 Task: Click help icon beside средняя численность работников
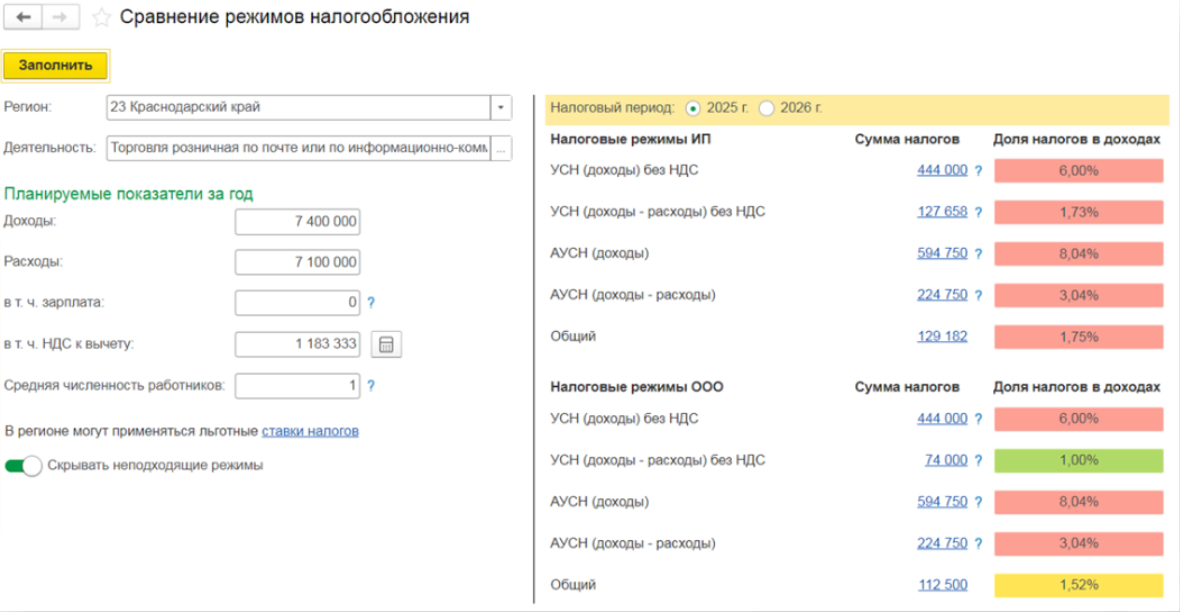371,386
